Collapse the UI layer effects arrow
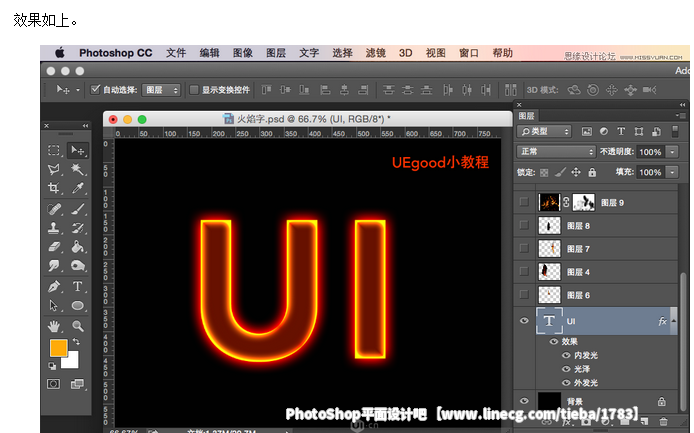The image size is (694, 433). (x=674, y=321)
